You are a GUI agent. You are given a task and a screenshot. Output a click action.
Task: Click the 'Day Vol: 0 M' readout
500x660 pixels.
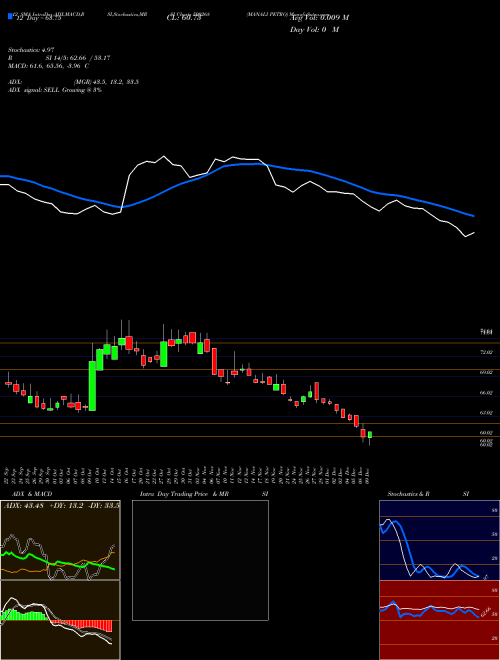pos(314,30)
